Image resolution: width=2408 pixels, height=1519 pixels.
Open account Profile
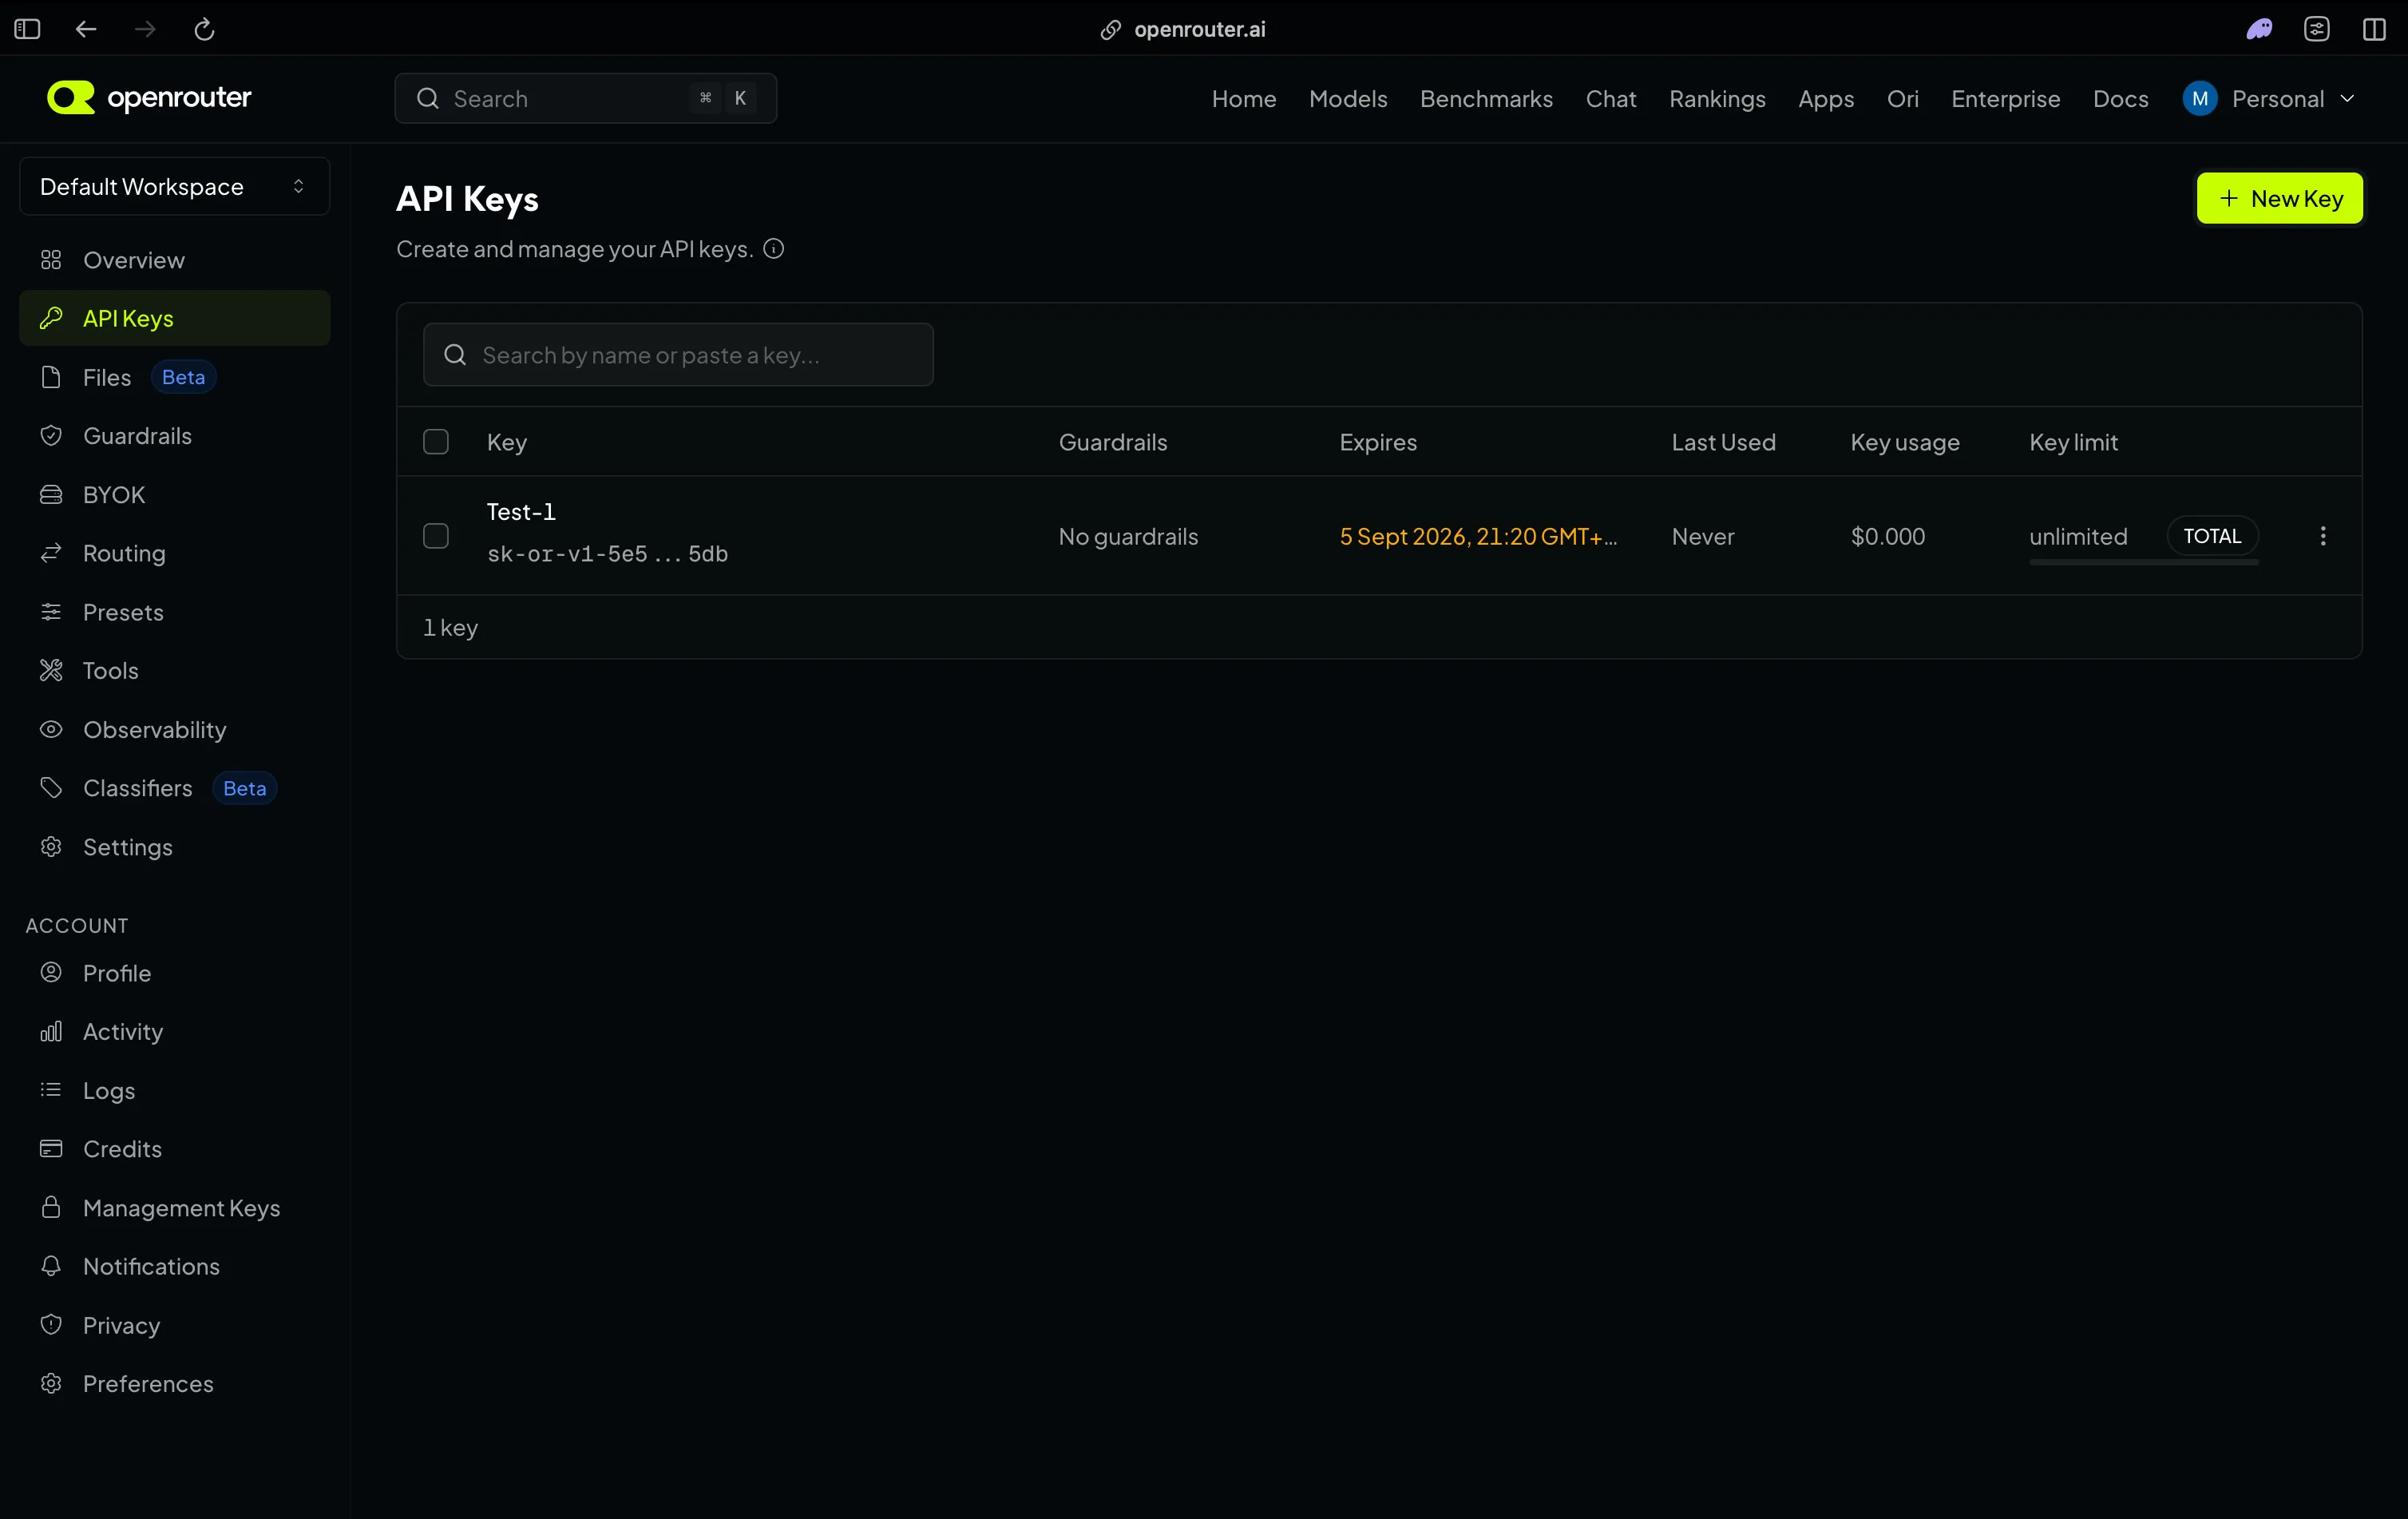coord(174,973)
